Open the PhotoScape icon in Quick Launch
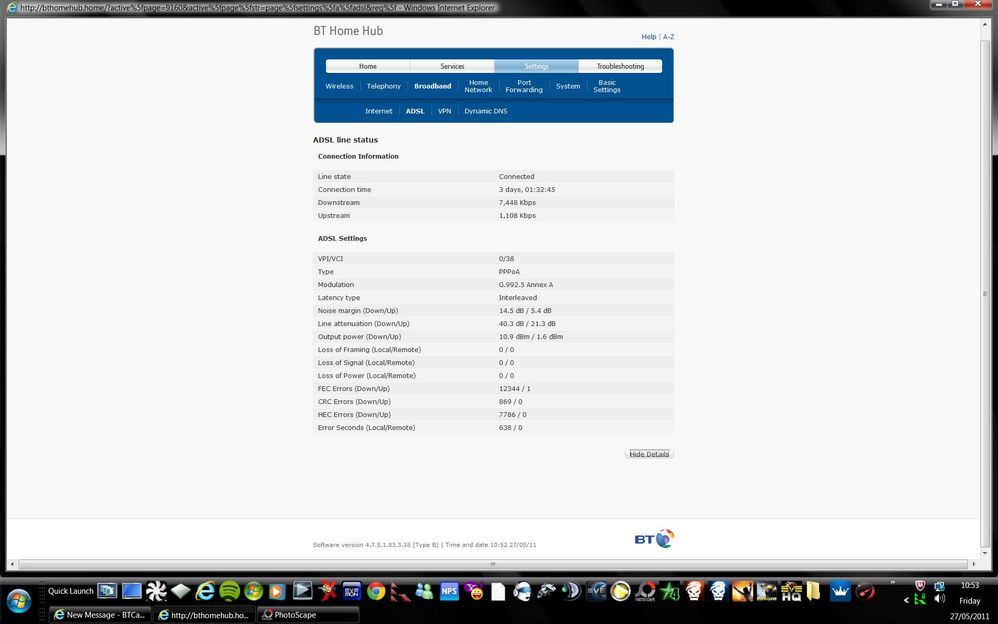This screenshot has width=998, height=624. coord(645,592)
